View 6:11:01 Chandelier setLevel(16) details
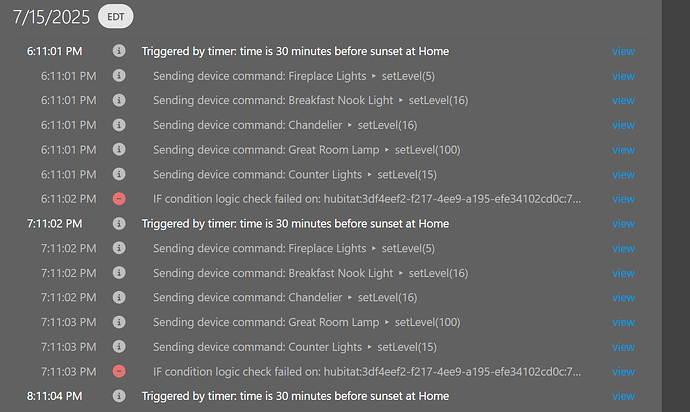Viewport: 690px width, 412px height. pyautogui.click(x=623, y=125)
